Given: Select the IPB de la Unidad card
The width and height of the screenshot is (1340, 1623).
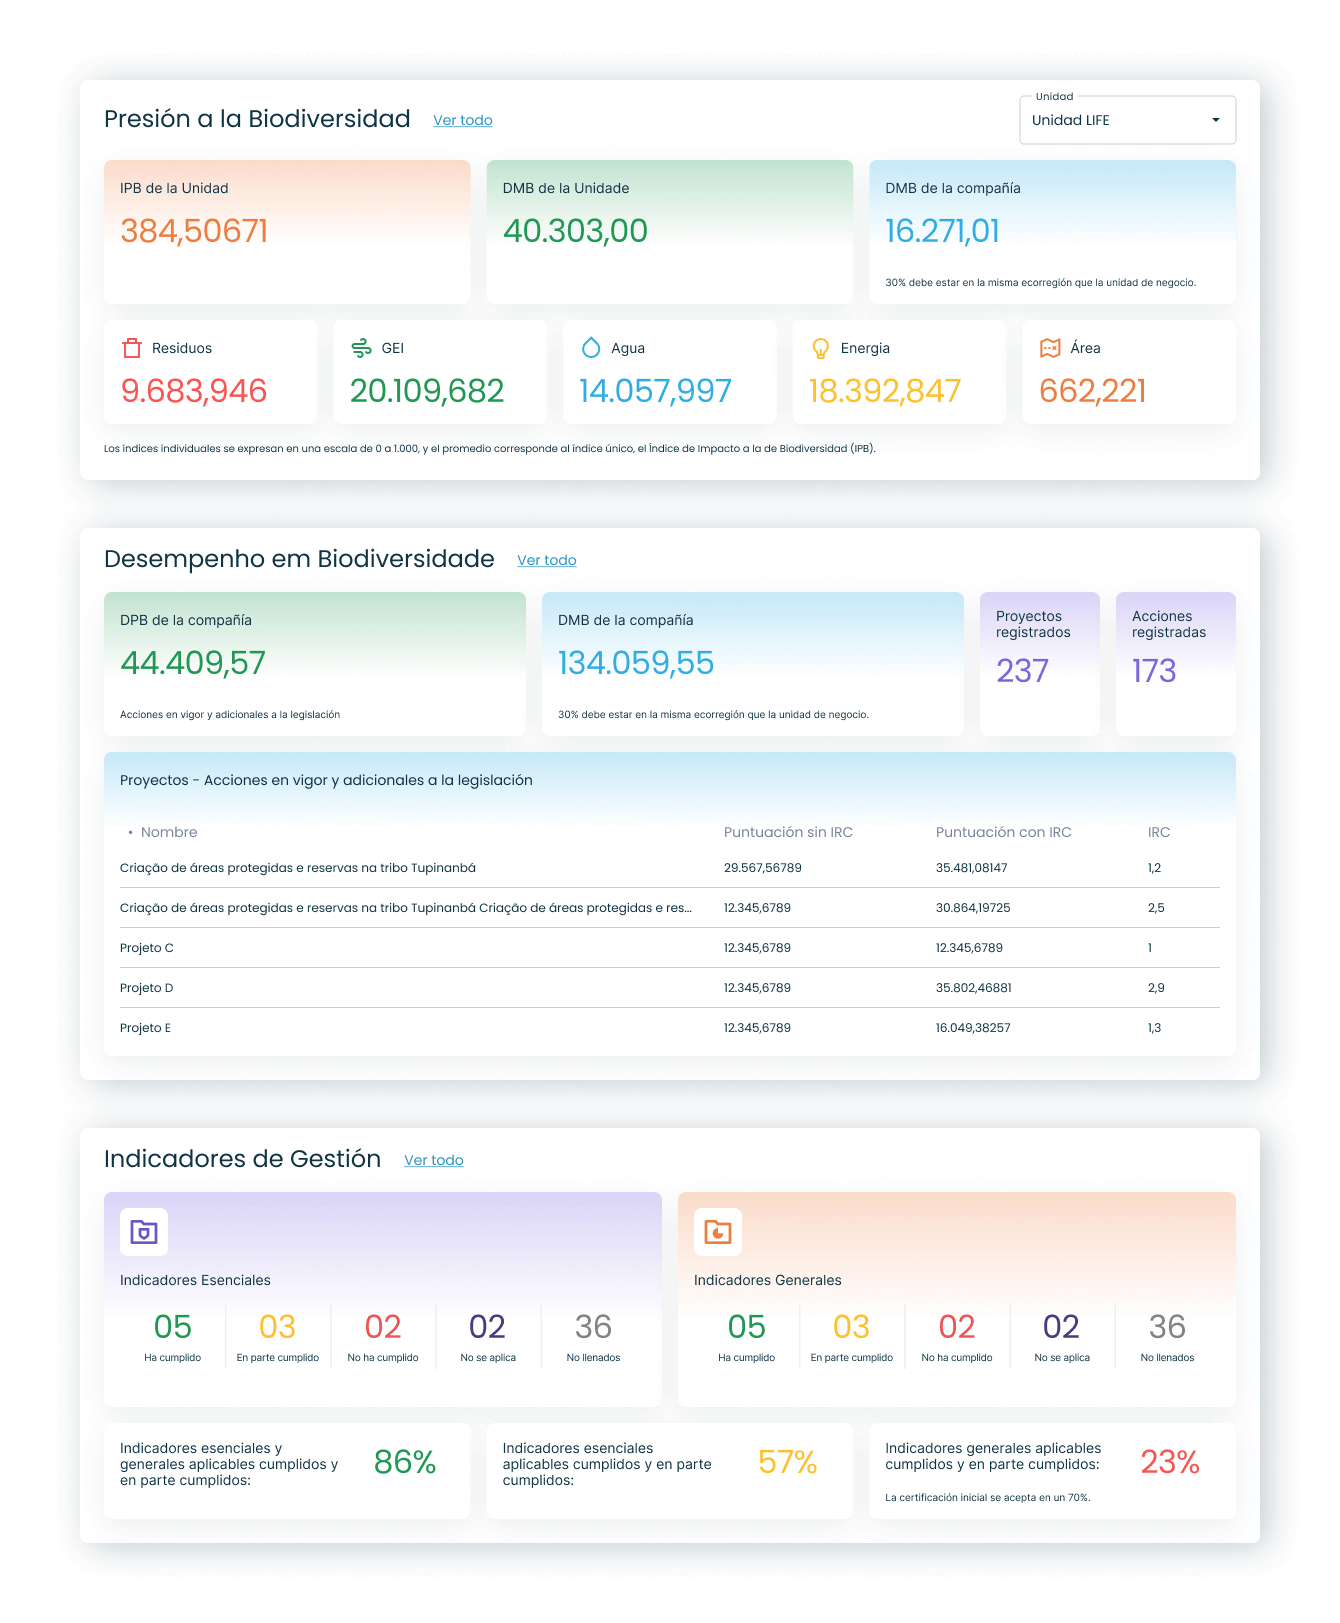Looking at the screenshot, I should coord(287,232).
